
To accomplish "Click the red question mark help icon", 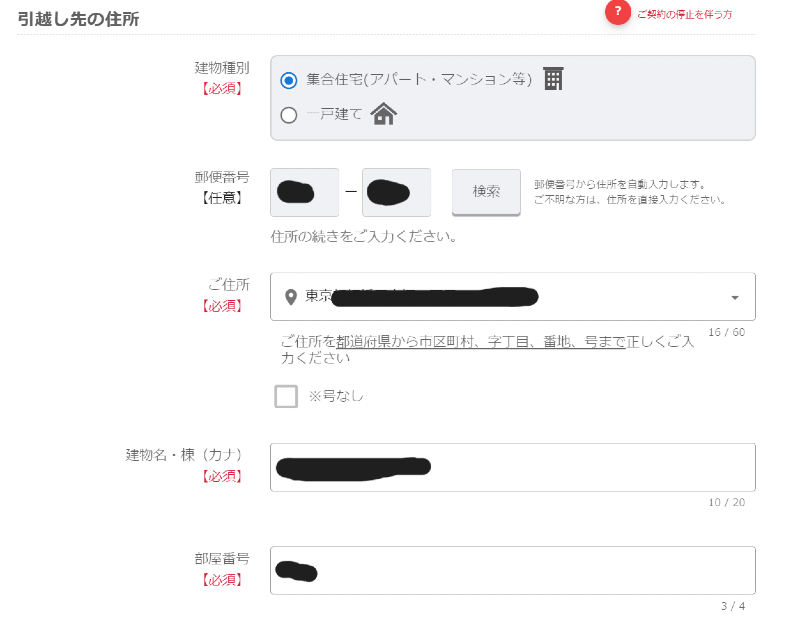I will 617,12.
